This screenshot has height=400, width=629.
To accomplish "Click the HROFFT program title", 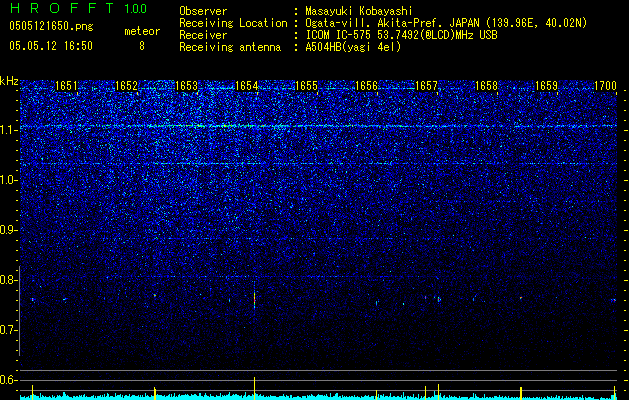I will click(x=62, y=8).
